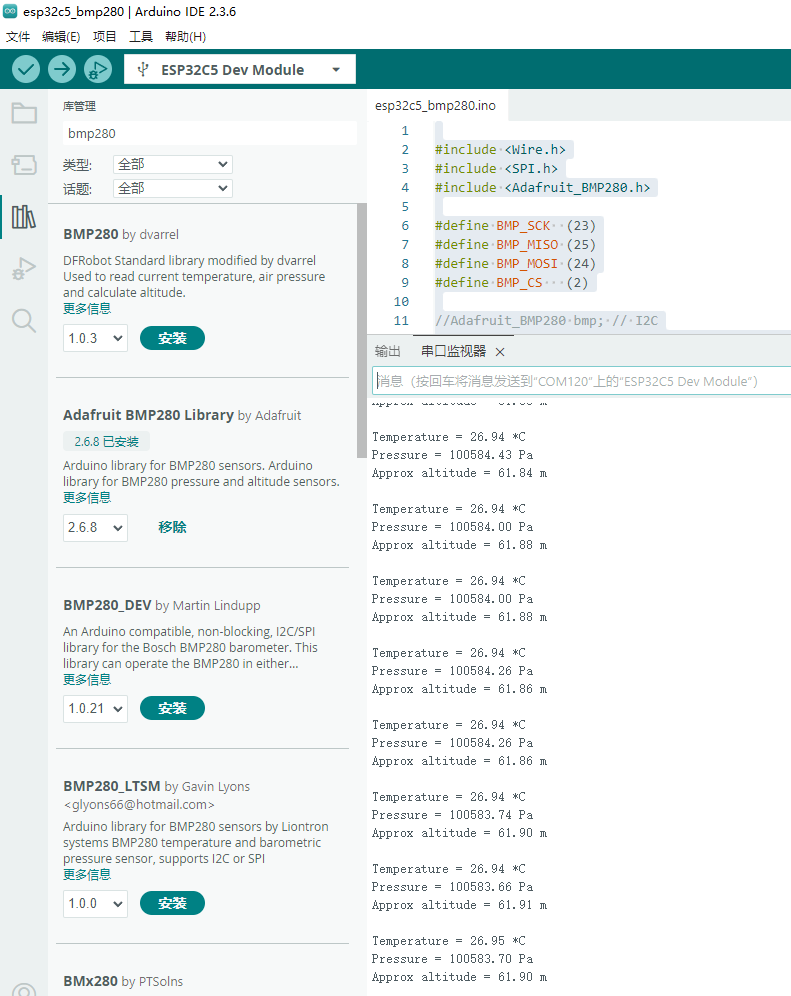Open 更多信息 link for BMP280_LTSM
Screen dimensions: 791x996
coord(87,874)
